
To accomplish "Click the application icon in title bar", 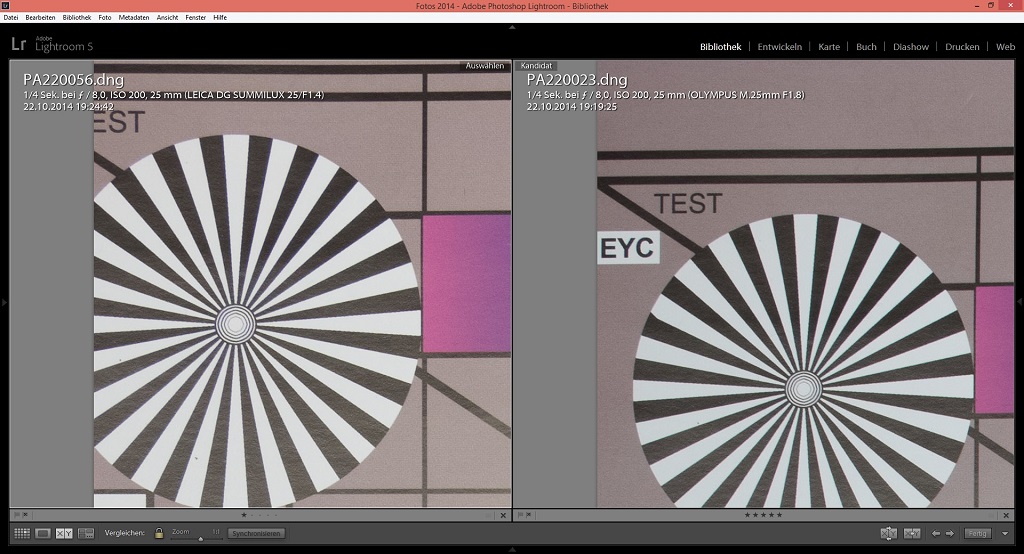I will click(5, 6).
